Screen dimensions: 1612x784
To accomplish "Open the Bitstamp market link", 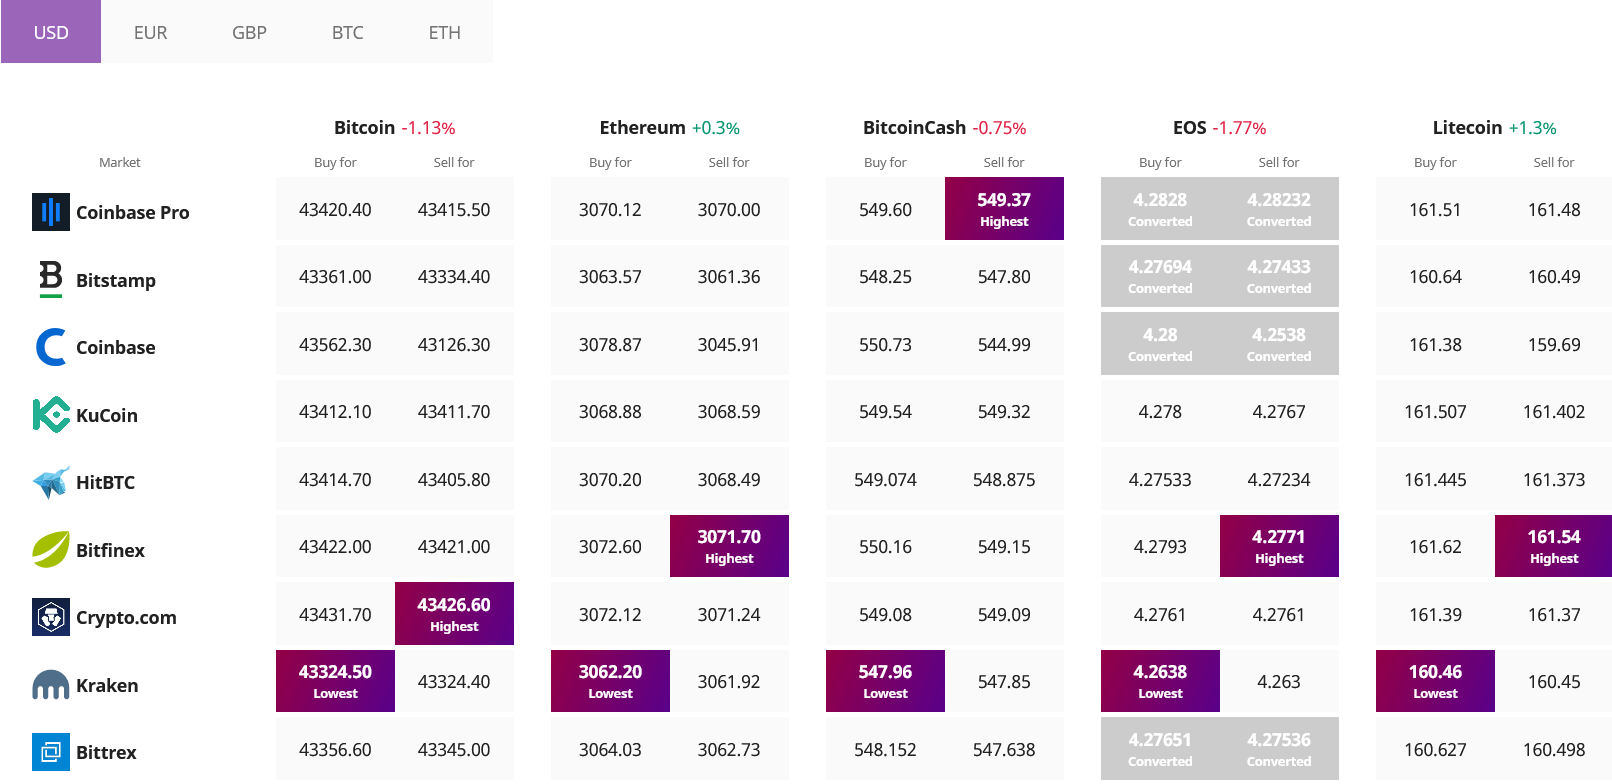I will tap(116, 280).
